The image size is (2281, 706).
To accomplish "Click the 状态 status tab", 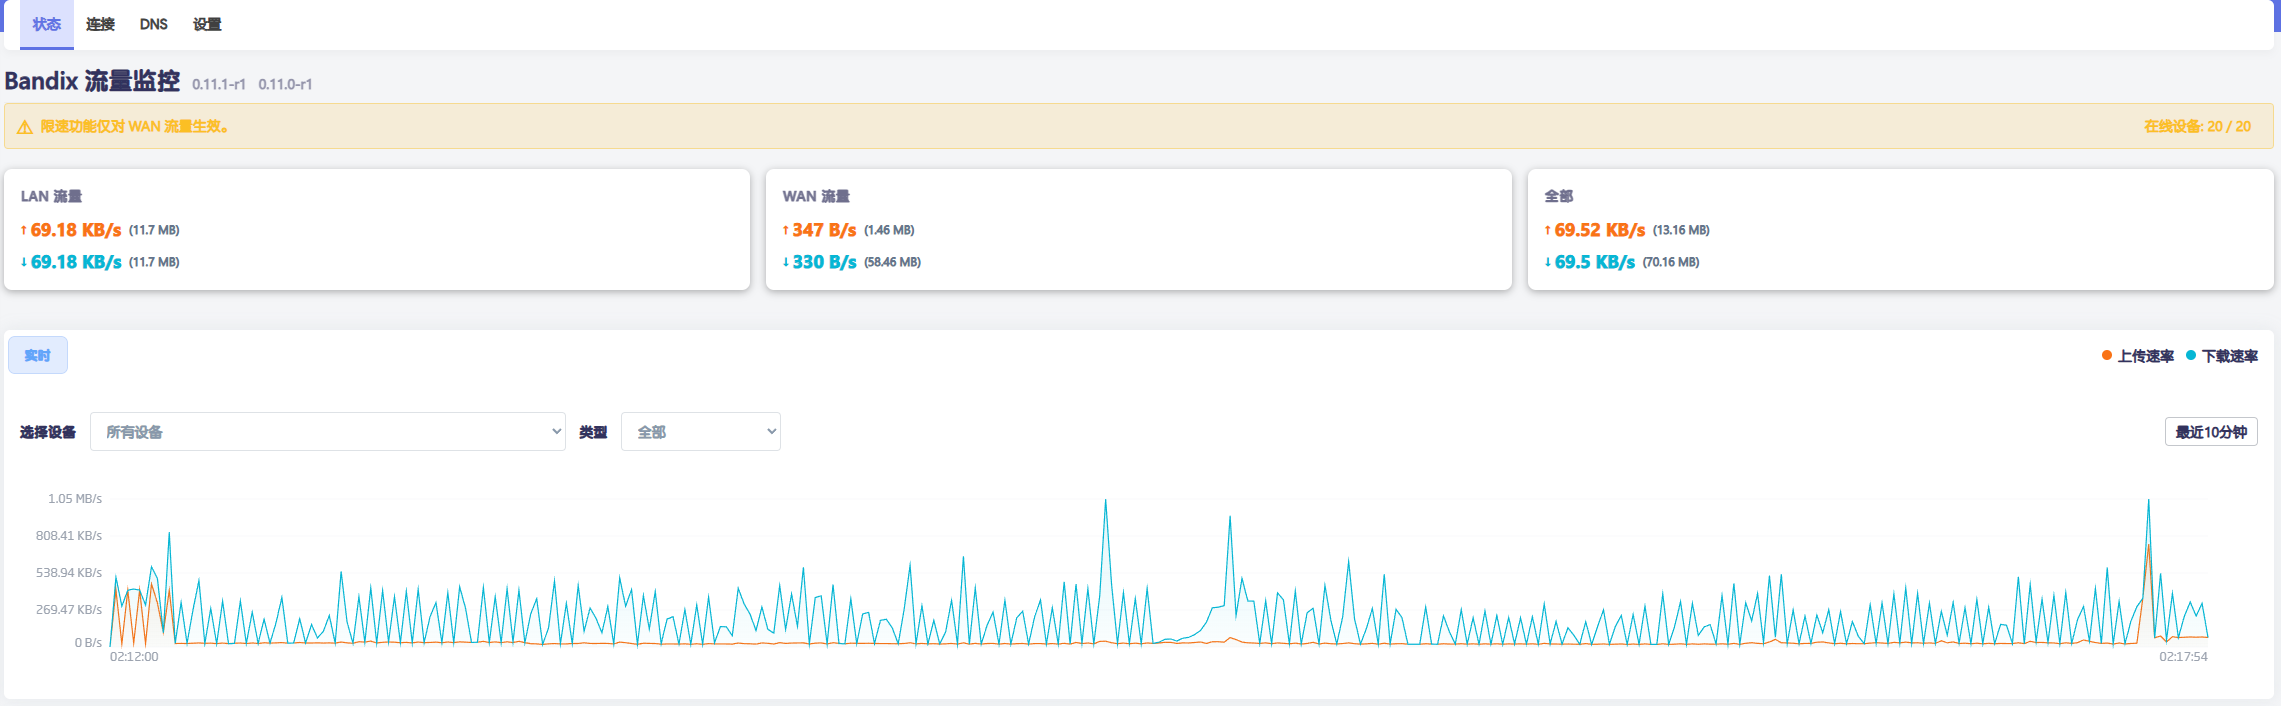I will coord(47,24).
